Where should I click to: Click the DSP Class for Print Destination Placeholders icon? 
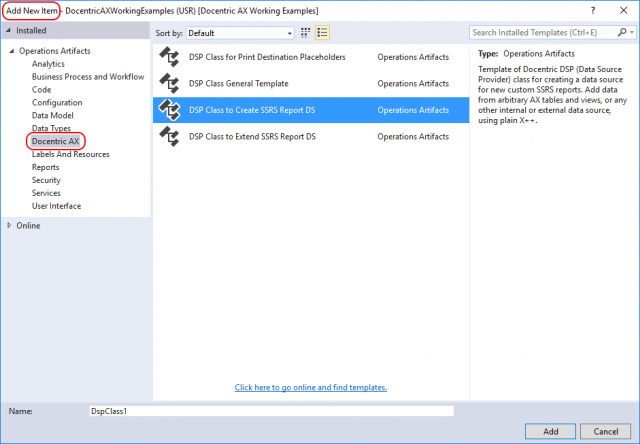pyautogui.click(x=169, y=57)
